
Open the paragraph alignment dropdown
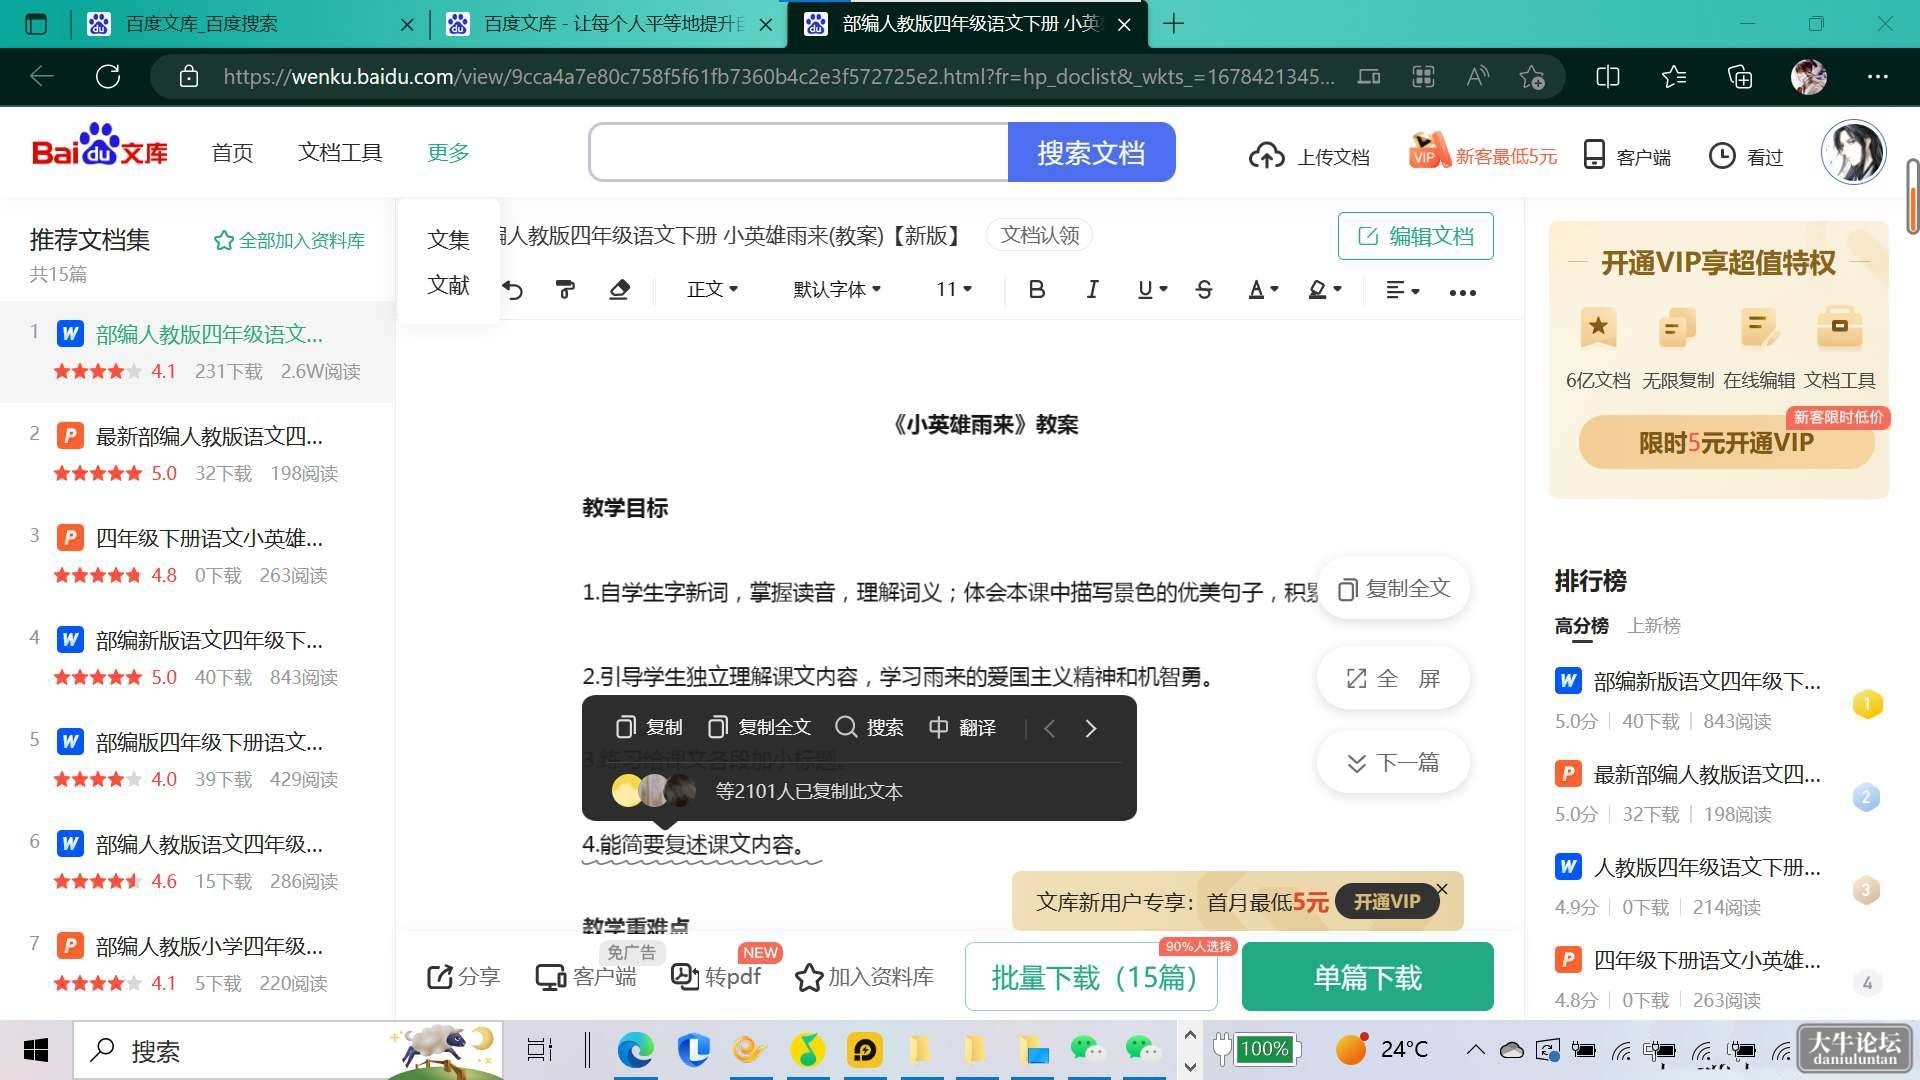pyautogui.click(x=1403, y=290)
